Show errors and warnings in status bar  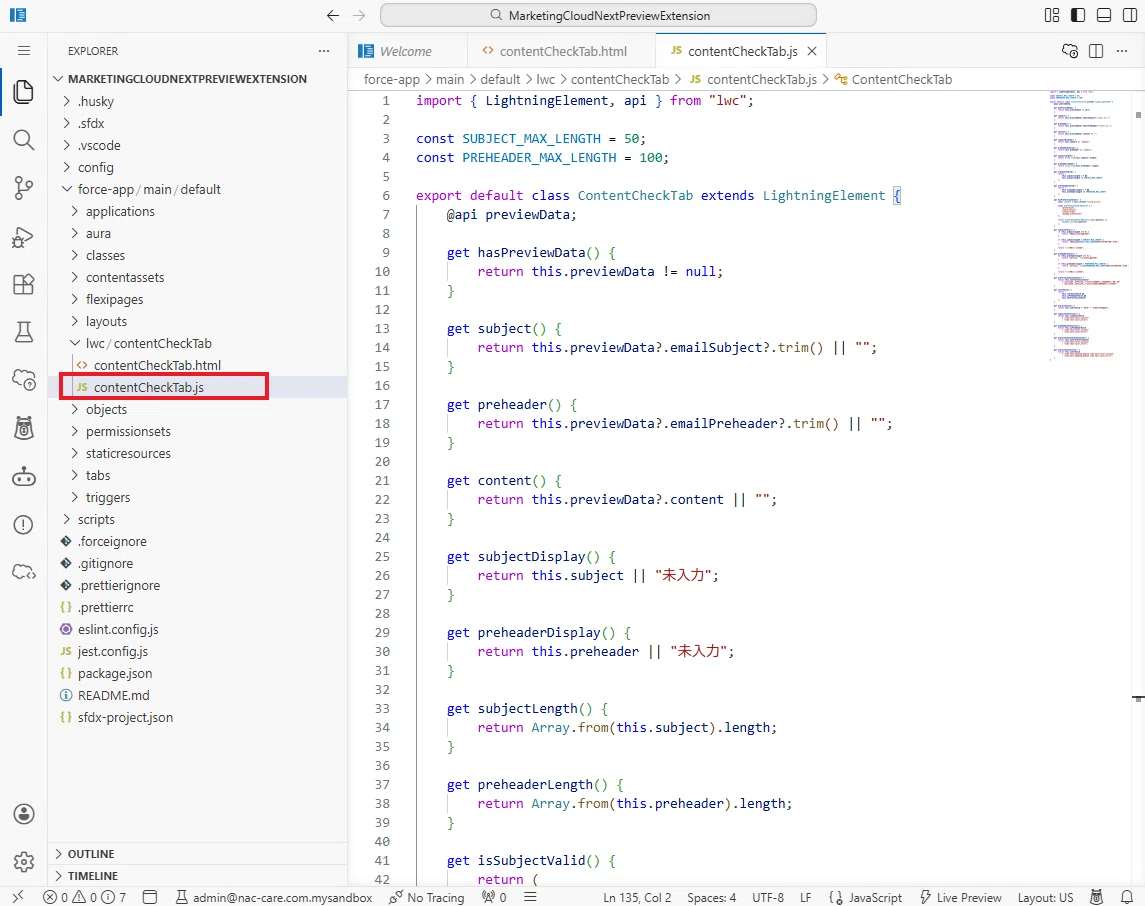click(84, 897)
